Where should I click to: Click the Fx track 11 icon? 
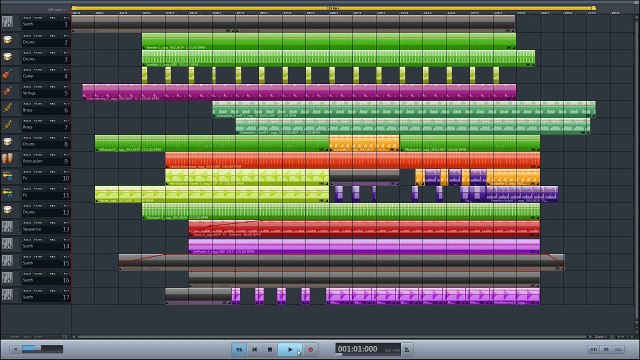7,193
